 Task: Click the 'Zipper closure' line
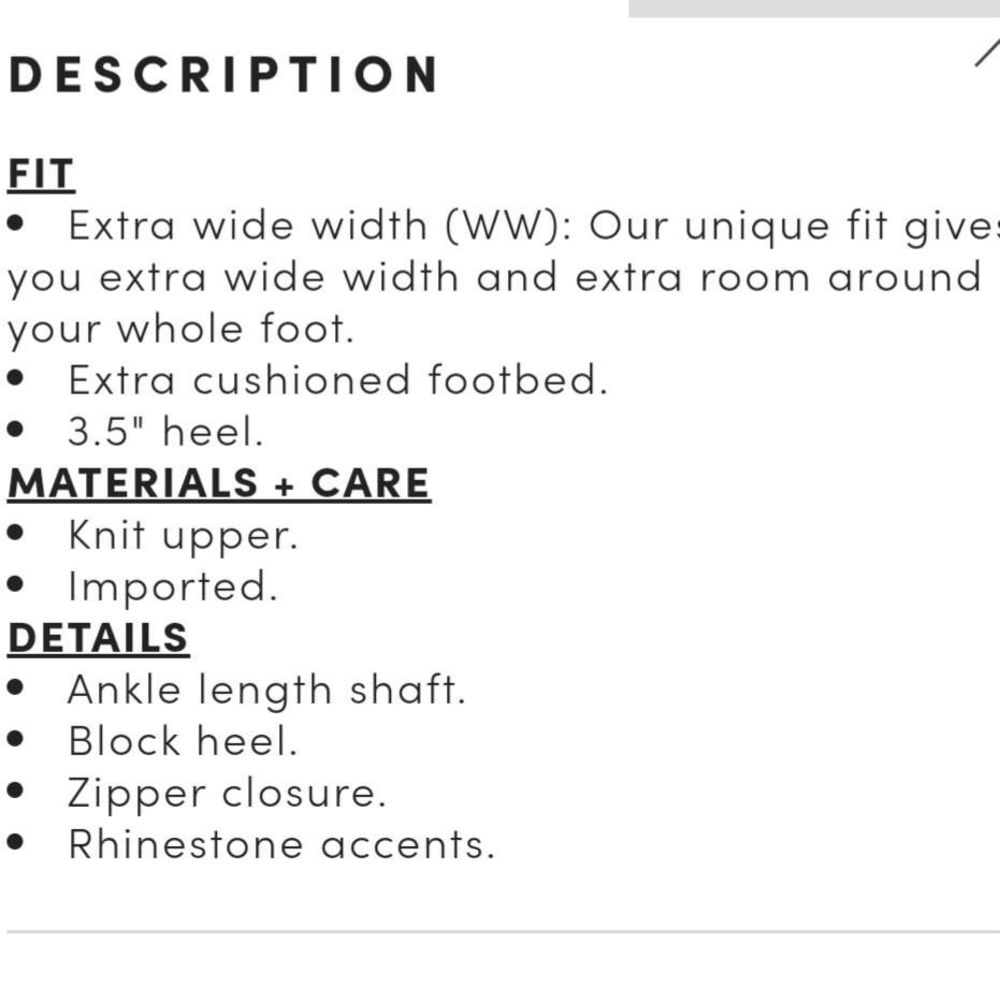coord(226,794)
